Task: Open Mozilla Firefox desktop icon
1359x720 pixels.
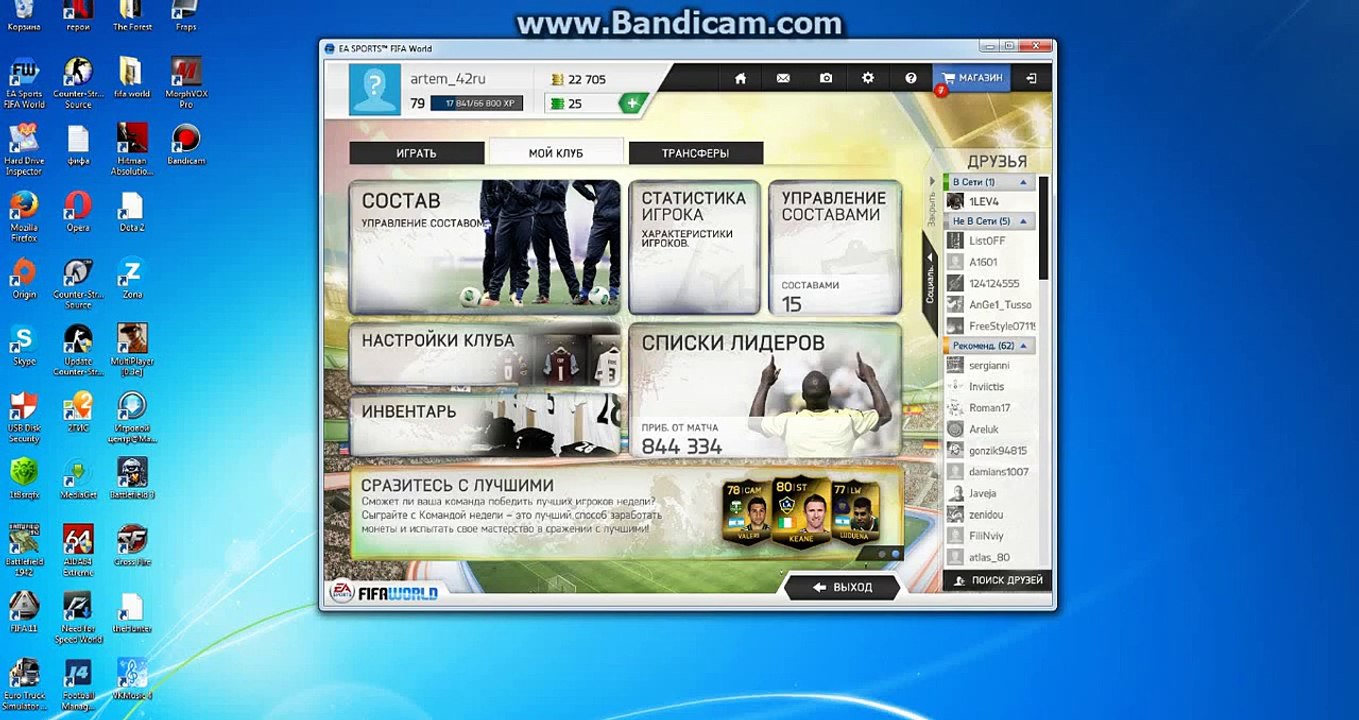Action: pos(24,216)
